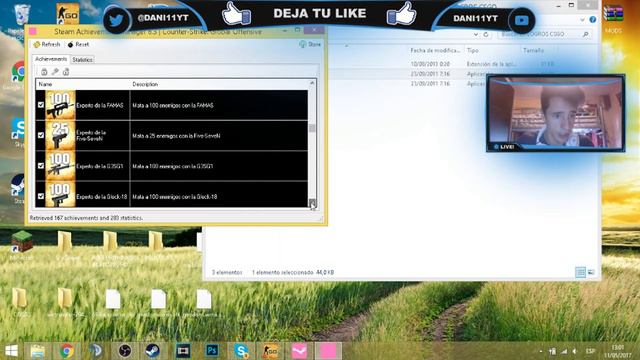Select the FAMAS 100 achievement image

pyautogui.click(x=60, y=105)
